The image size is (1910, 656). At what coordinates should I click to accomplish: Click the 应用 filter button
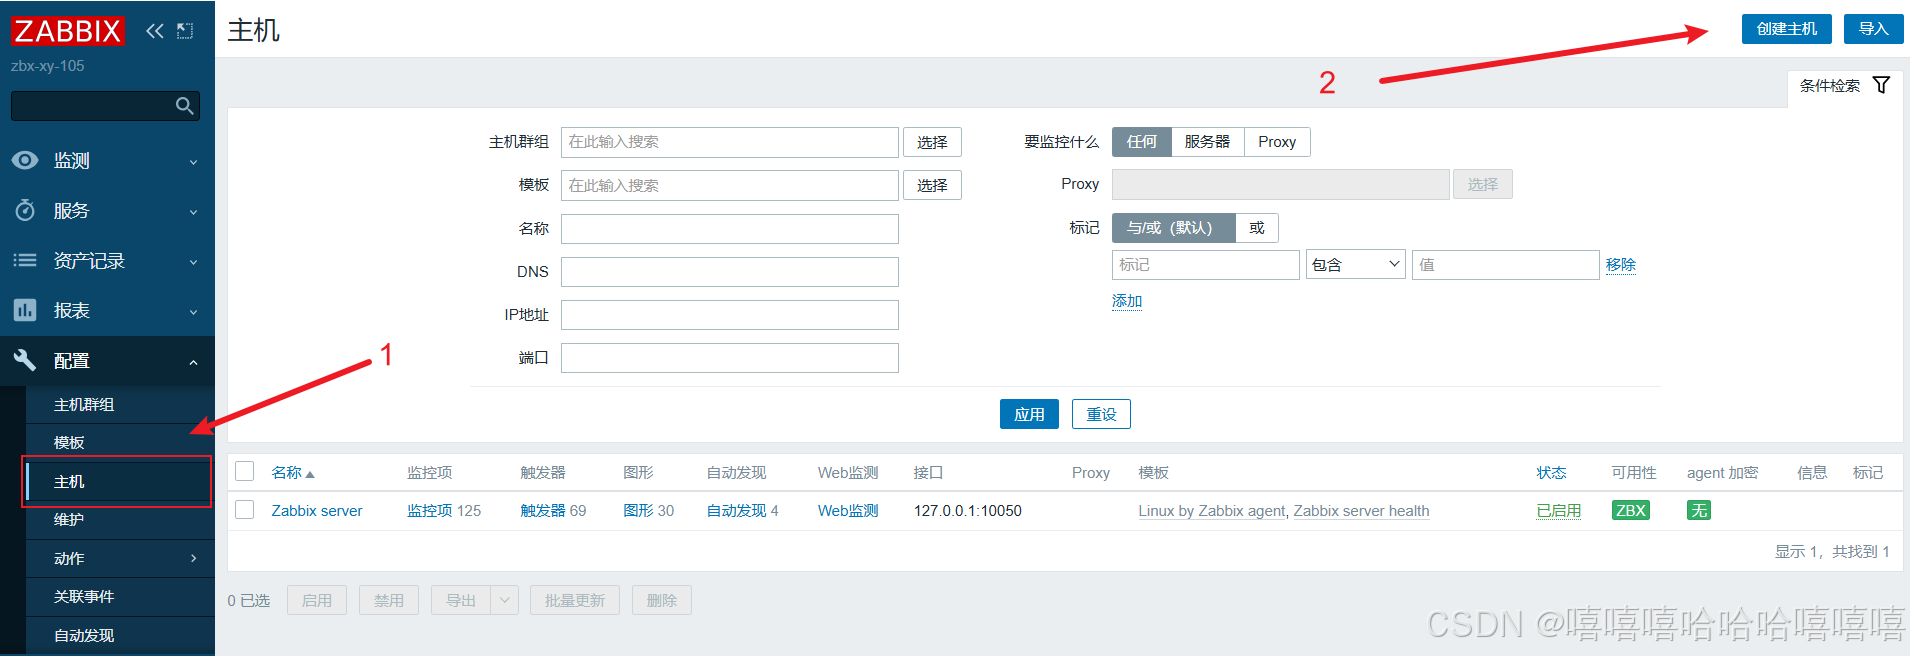pyautogui.click(x=1029, y=414)
